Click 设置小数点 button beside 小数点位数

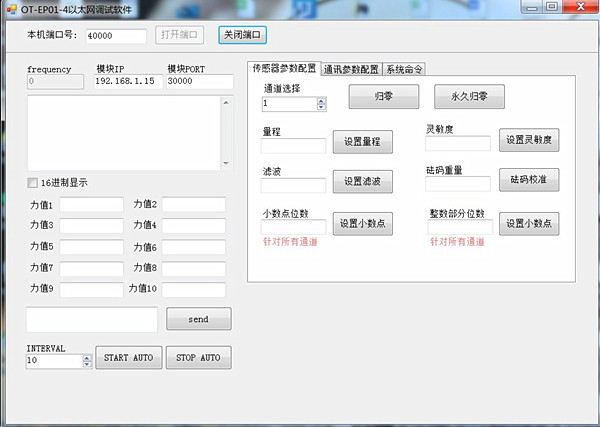pos(363,224)
